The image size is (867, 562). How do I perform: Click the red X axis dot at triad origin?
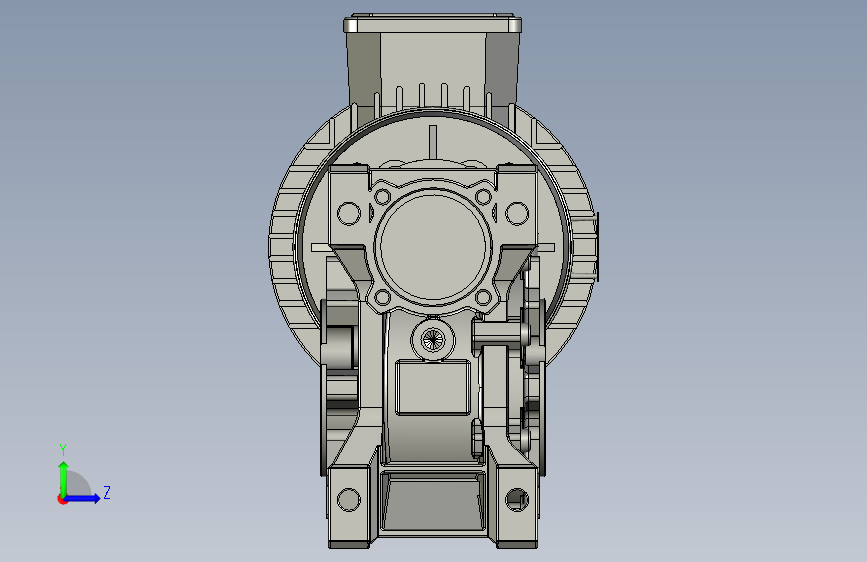tap(62, 499)
